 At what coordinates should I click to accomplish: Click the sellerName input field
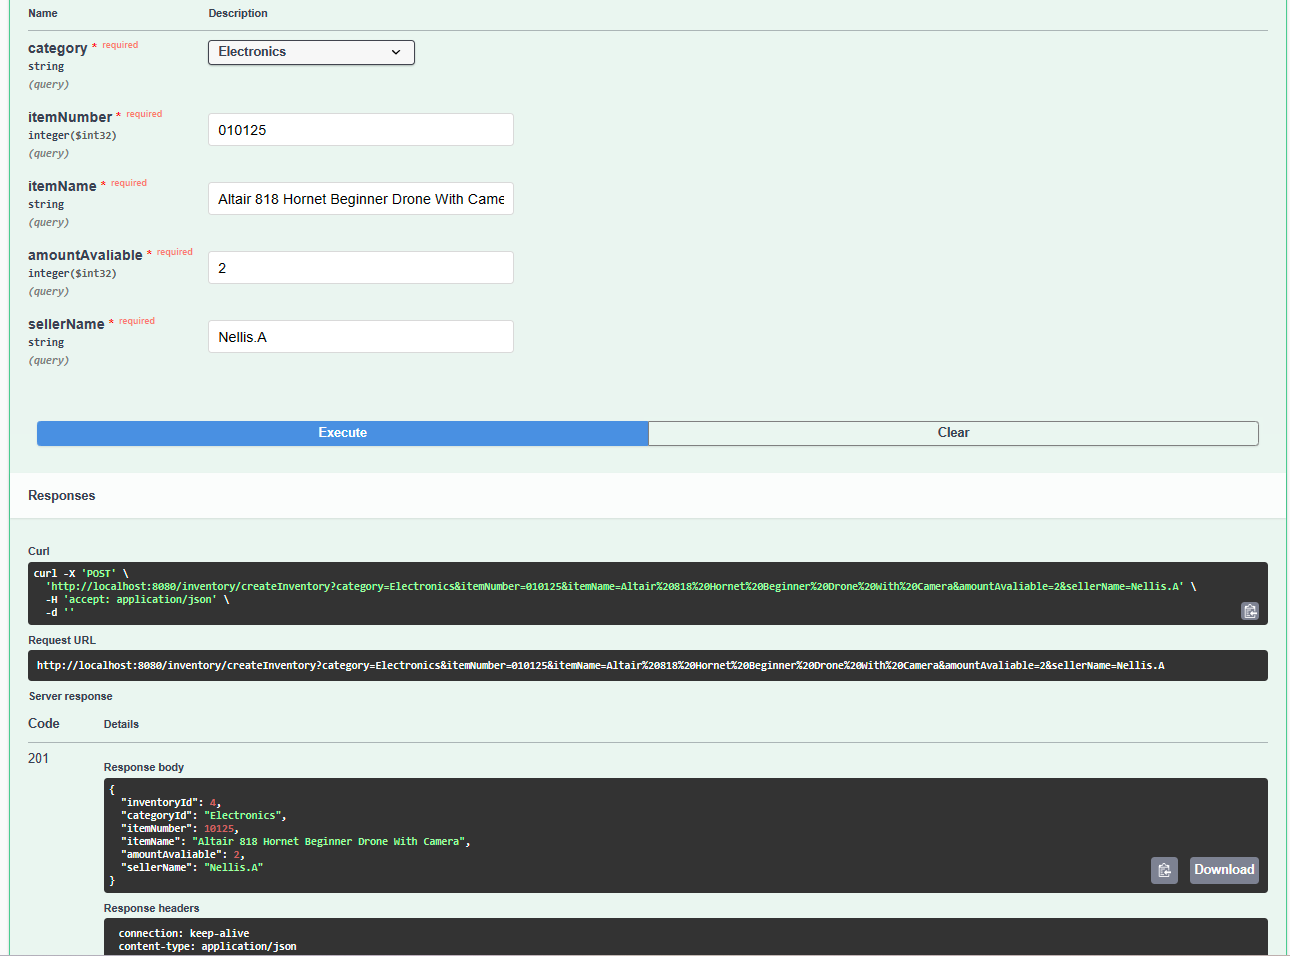[360, 336]
